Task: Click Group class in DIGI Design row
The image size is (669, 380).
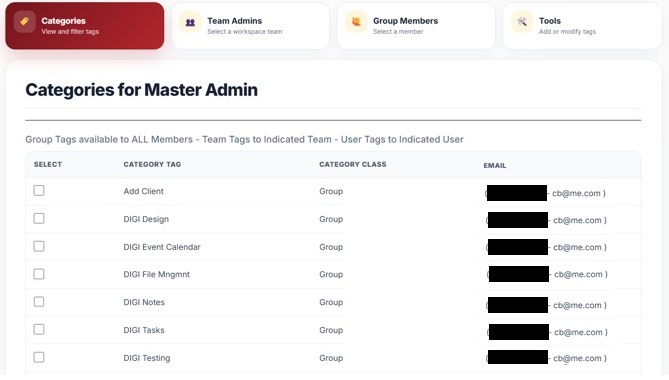Action: pos(331,219)
